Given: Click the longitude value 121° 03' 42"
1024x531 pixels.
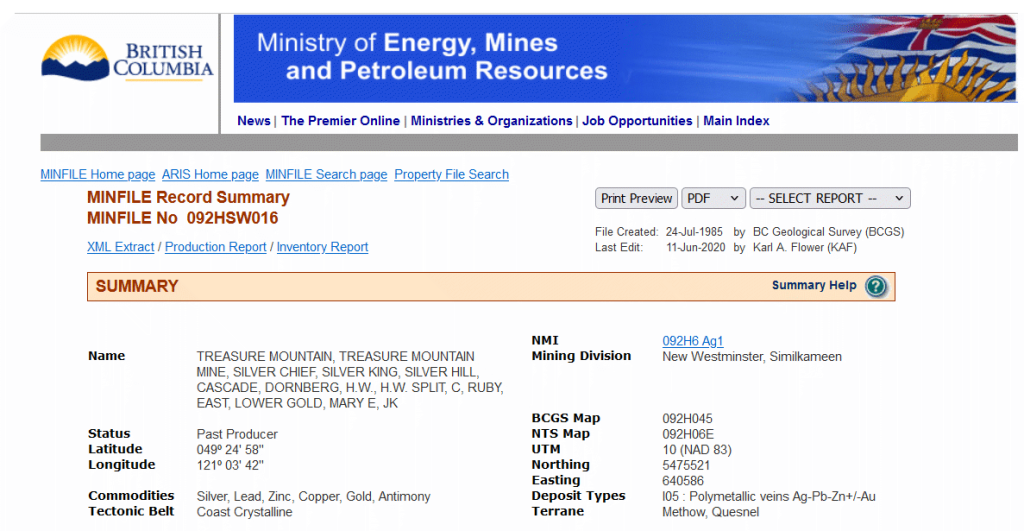Looking at the screenshot, I should pyautogui.click(x=230, y=466).
